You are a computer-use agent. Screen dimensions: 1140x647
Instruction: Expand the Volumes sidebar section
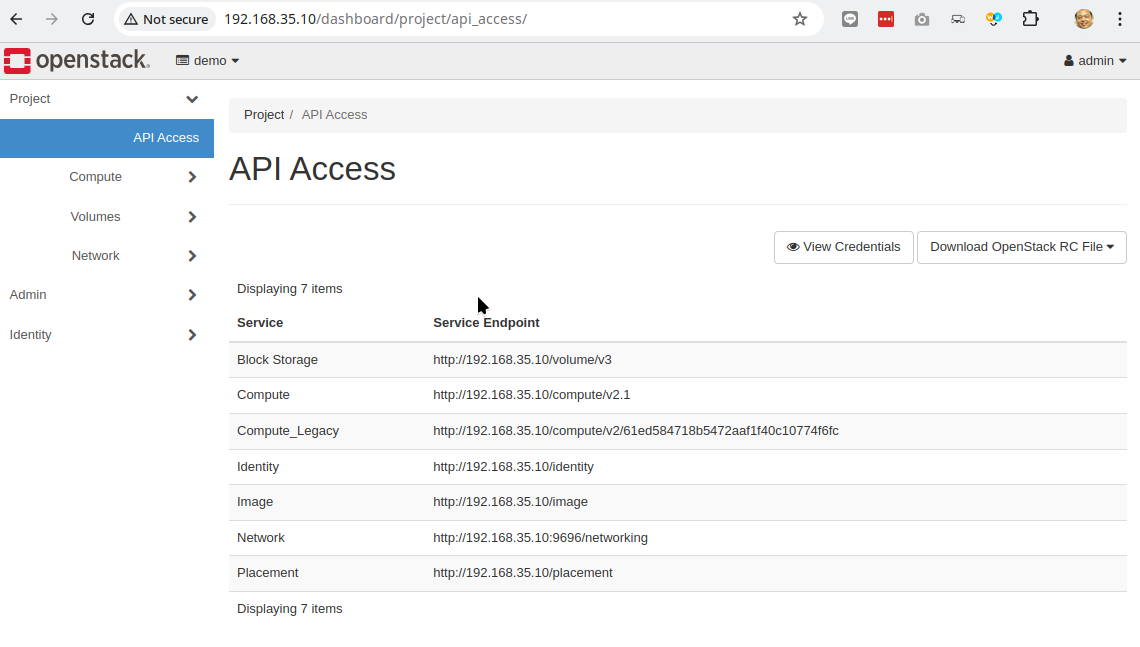coord(107,217)
